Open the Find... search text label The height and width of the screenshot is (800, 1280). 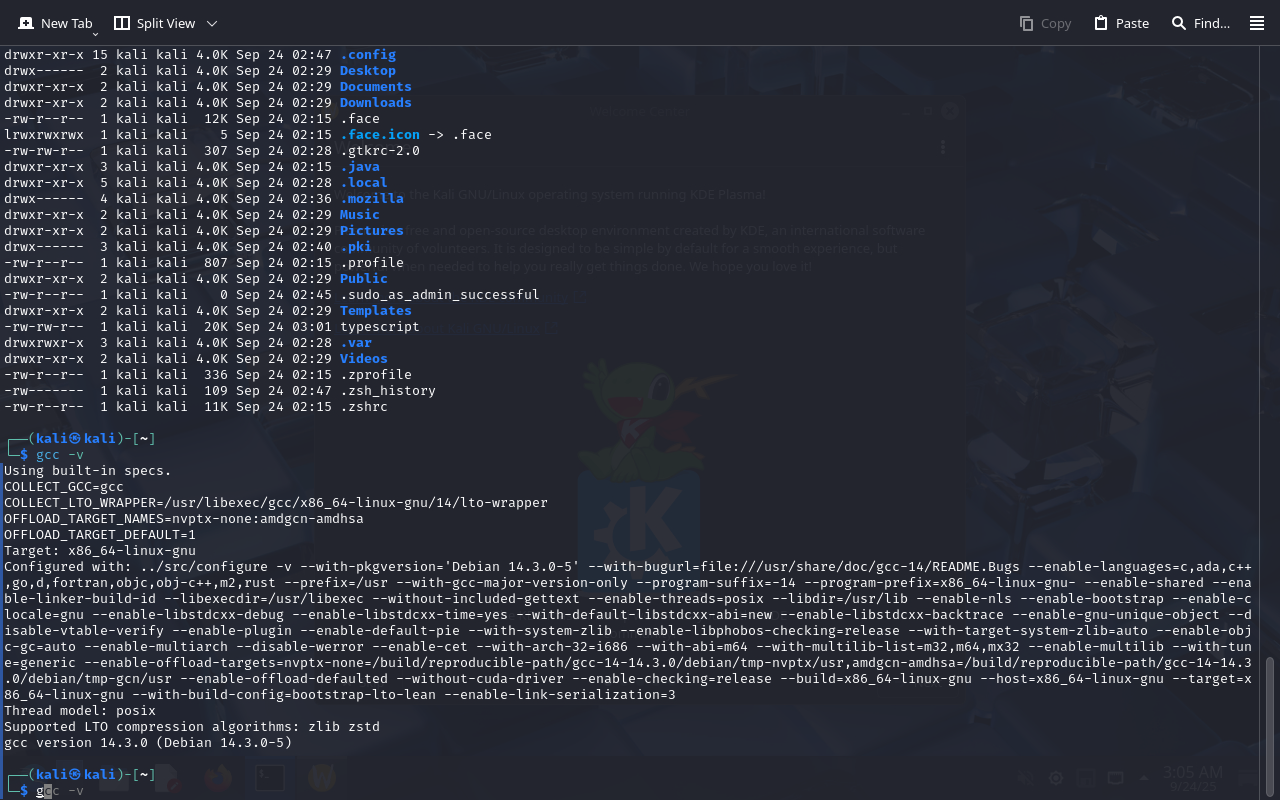point(1212,23)
